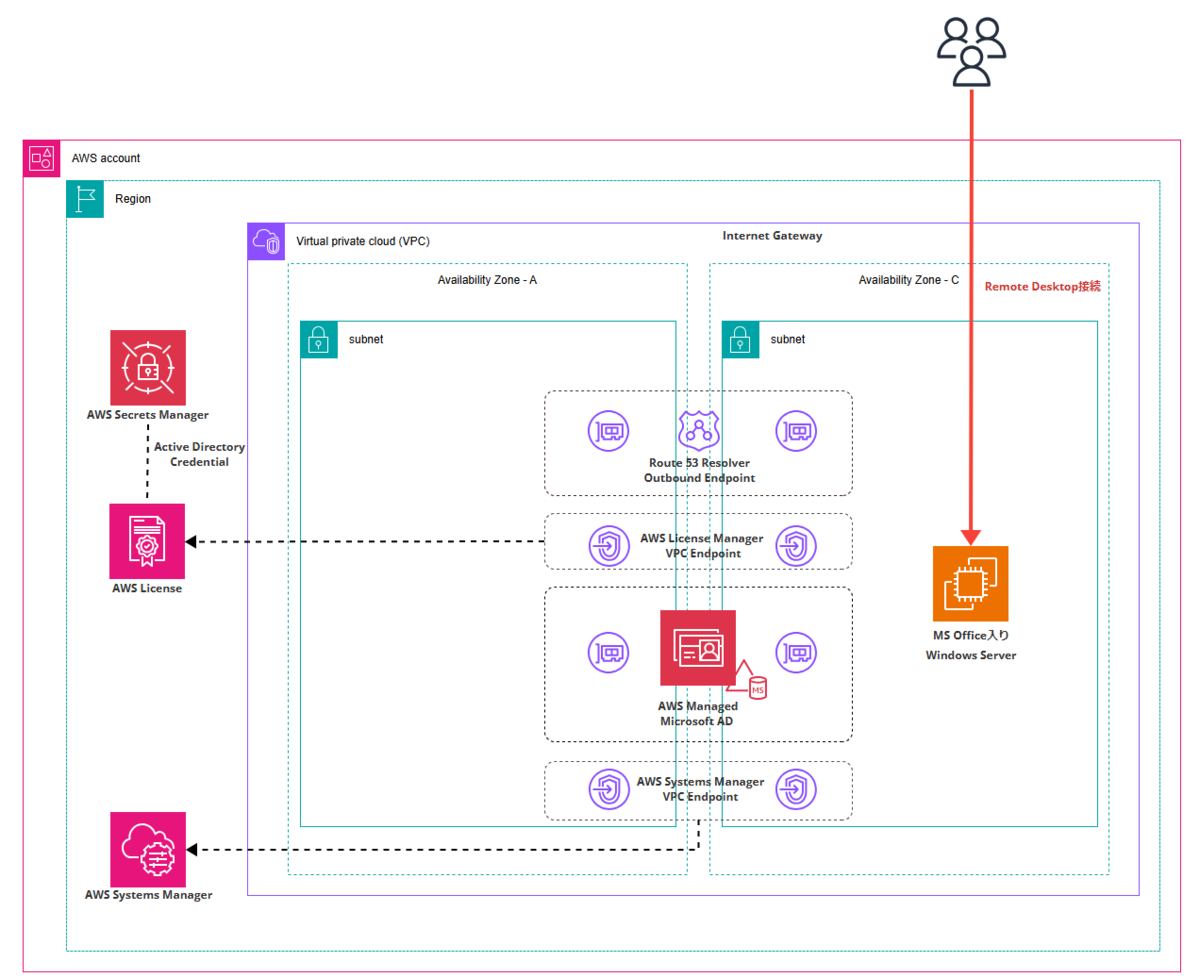Click the "AWS Managed Microsoft AD" caption
The image size is (1200, 978).
tap(698, 714)
